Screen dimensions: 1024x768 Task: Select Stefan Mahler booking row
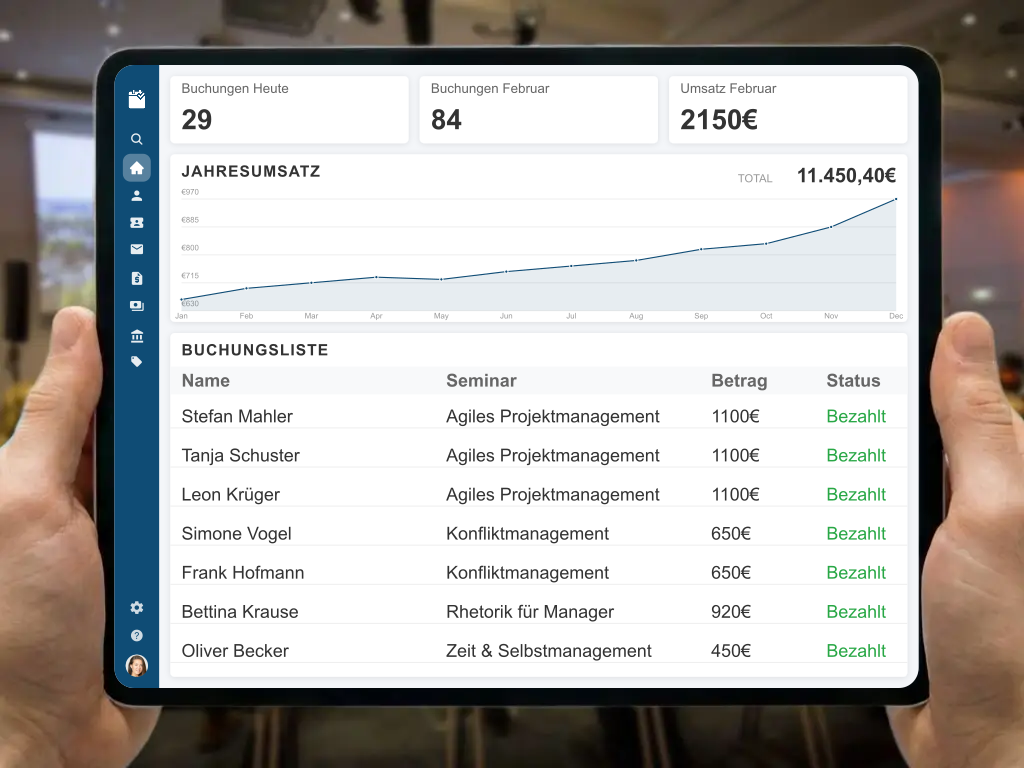click(x=237, y=416)
